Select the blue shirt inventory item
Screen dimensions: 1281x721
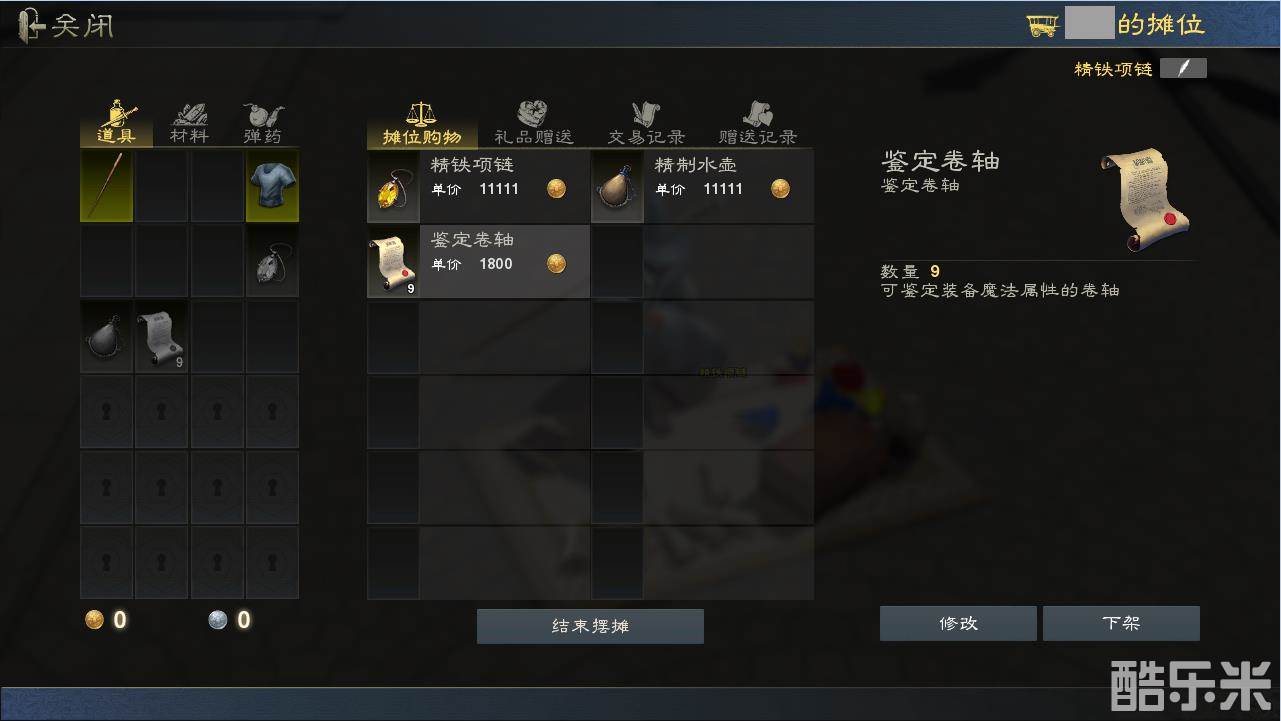pyautogui.click(x=272, y=186)
